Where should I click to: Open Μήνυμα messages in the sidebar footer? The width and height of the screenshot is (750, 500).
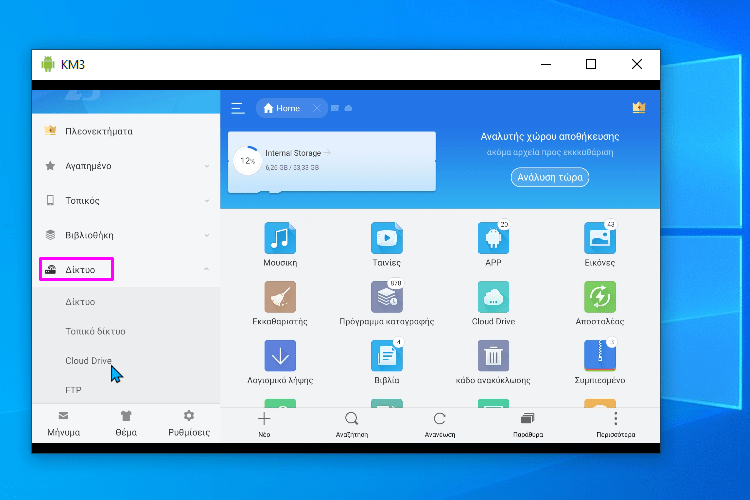[x=64, y=423]
